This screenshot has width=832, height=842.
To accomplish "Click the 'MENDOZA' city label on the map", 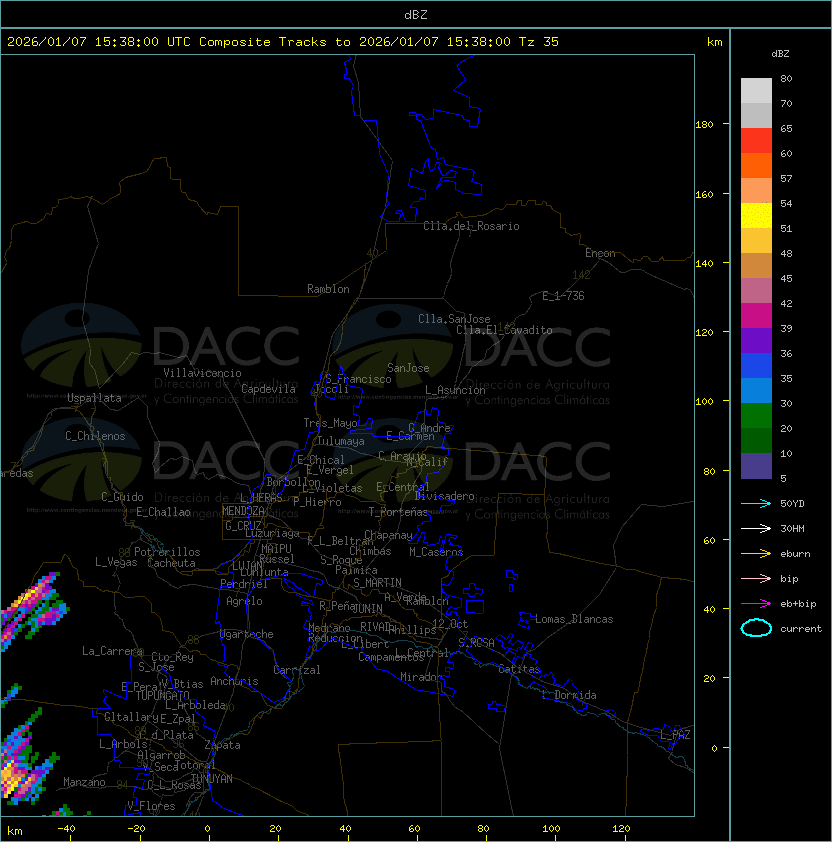I will [243, 511].
